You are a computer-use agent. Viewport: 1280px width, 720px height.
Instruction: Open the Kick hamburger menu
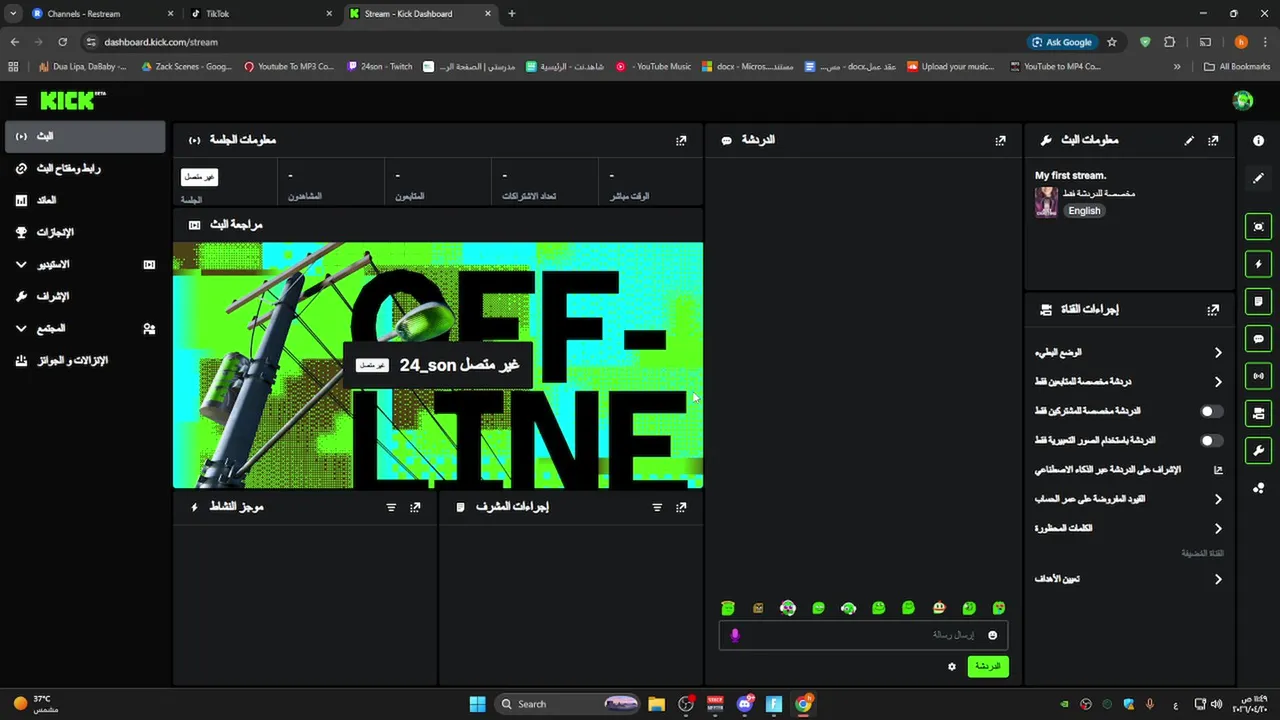pyautogui.click(x=21, y=101)
